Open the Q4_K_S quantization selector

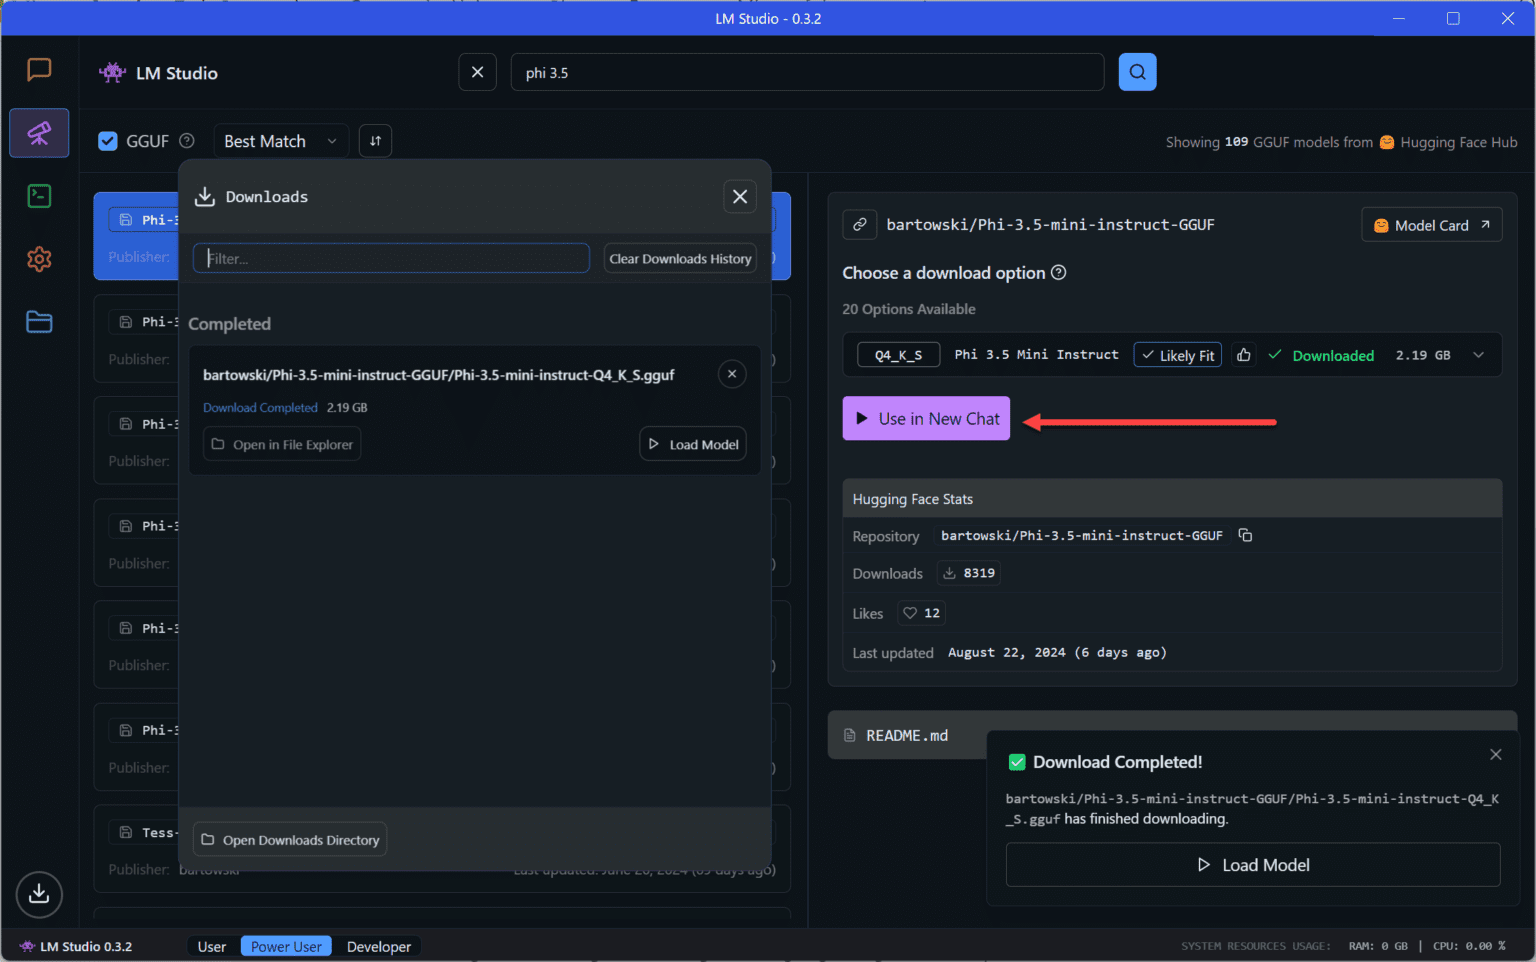tap(897, 354)
